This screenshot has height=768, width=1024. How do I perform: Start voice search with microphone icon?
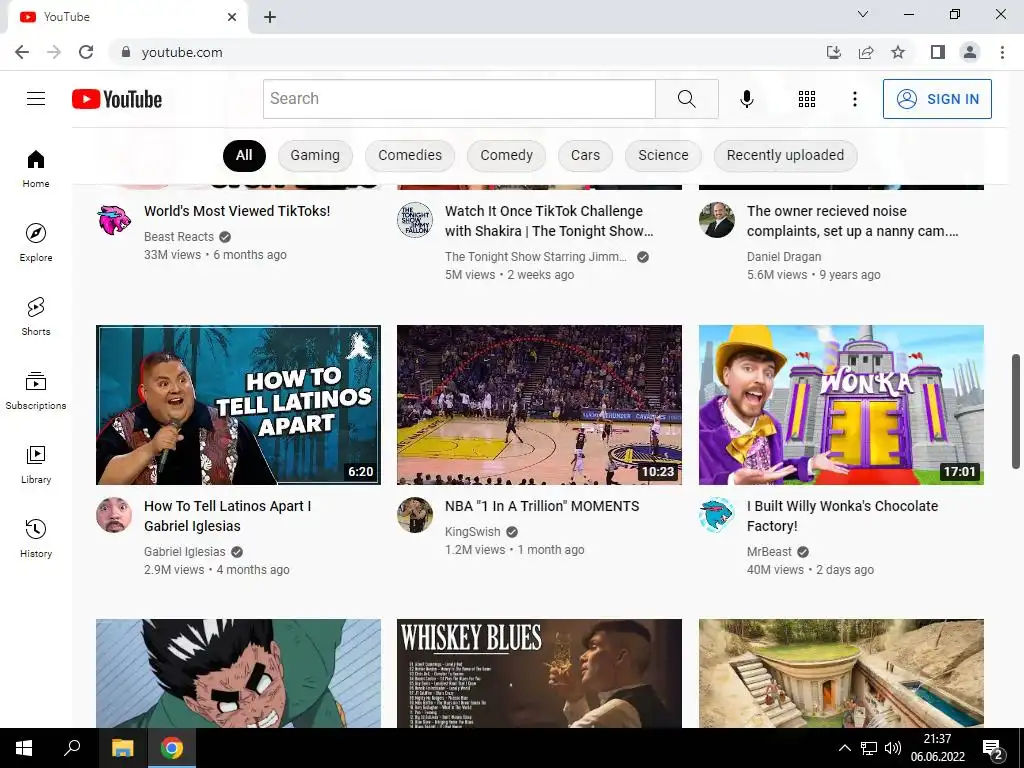coord(746,99)
